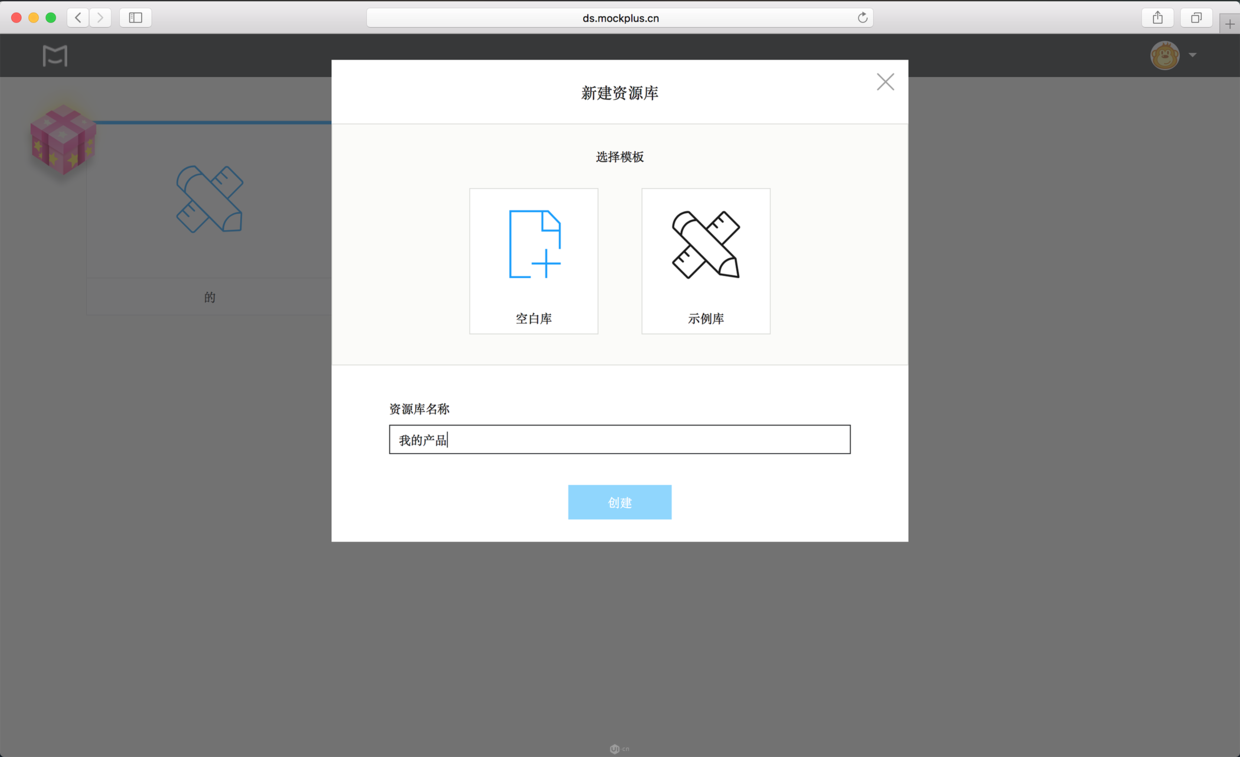This screenshot has width=1240, height=757.
Task: Choose the 示例库 sample template
Action: point(705,260)
